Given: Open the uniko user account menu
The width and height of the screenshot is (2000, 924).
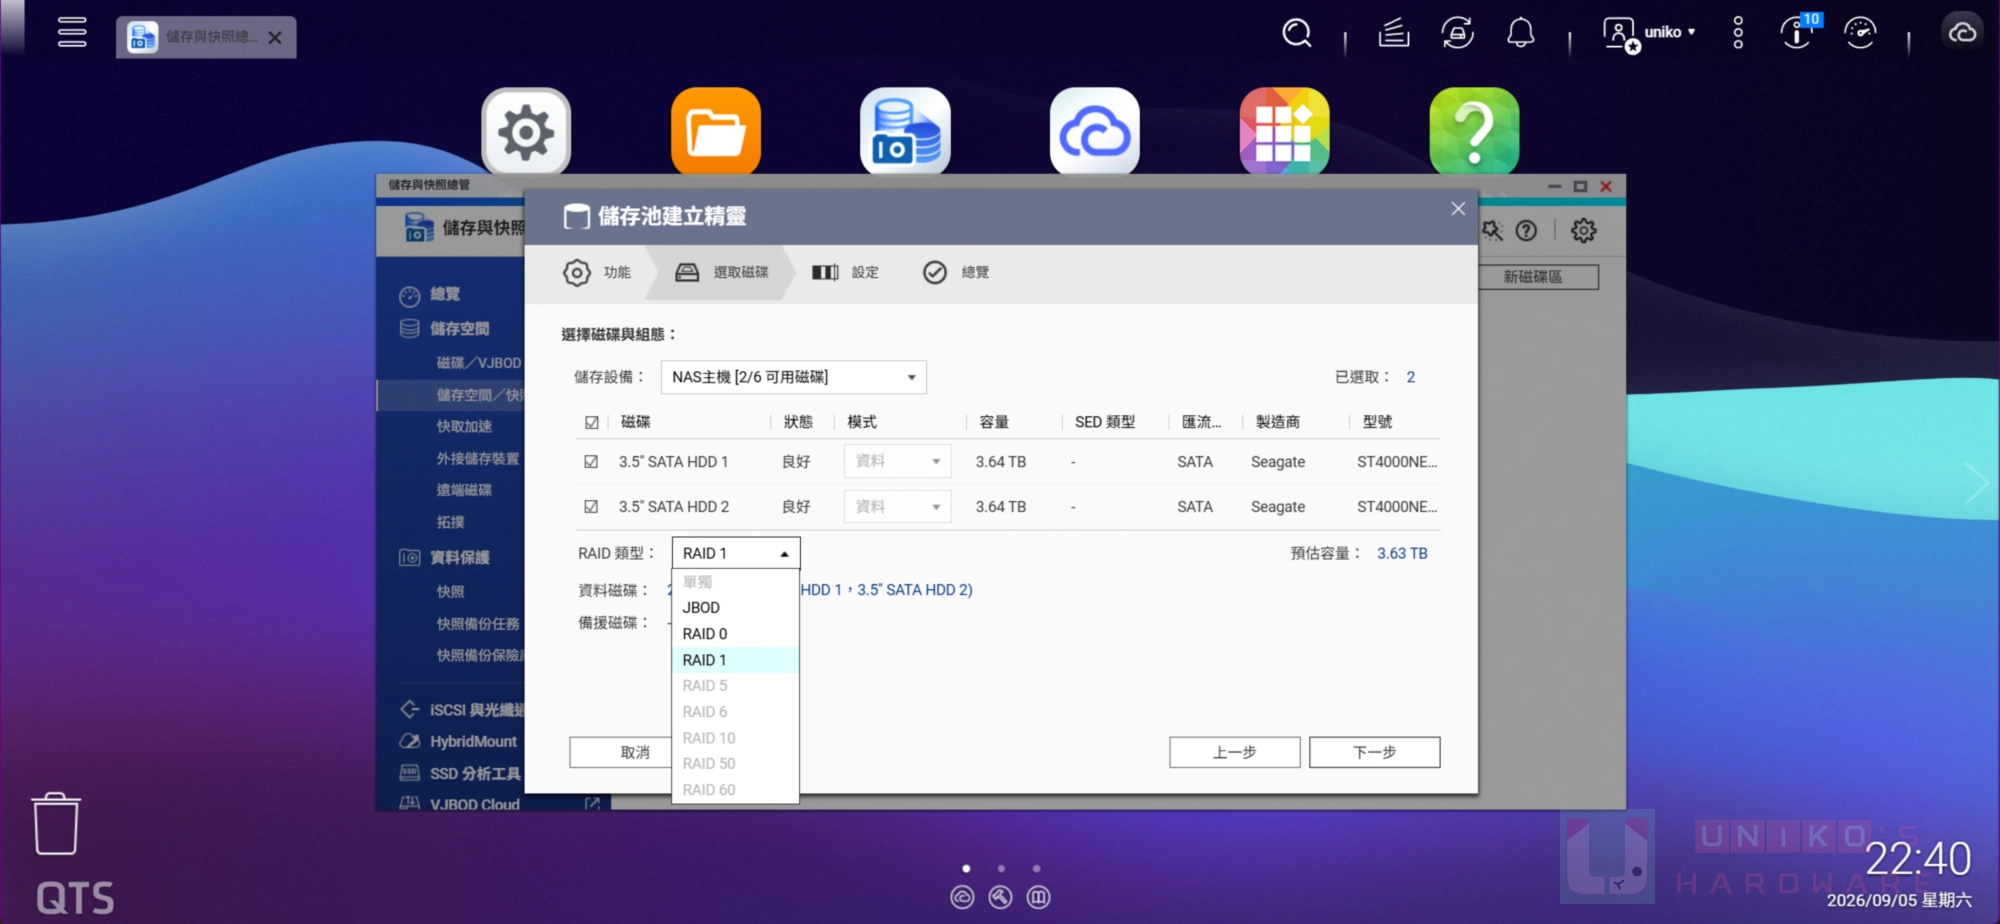Looking at the screenshot, I should coord(1649,33).
